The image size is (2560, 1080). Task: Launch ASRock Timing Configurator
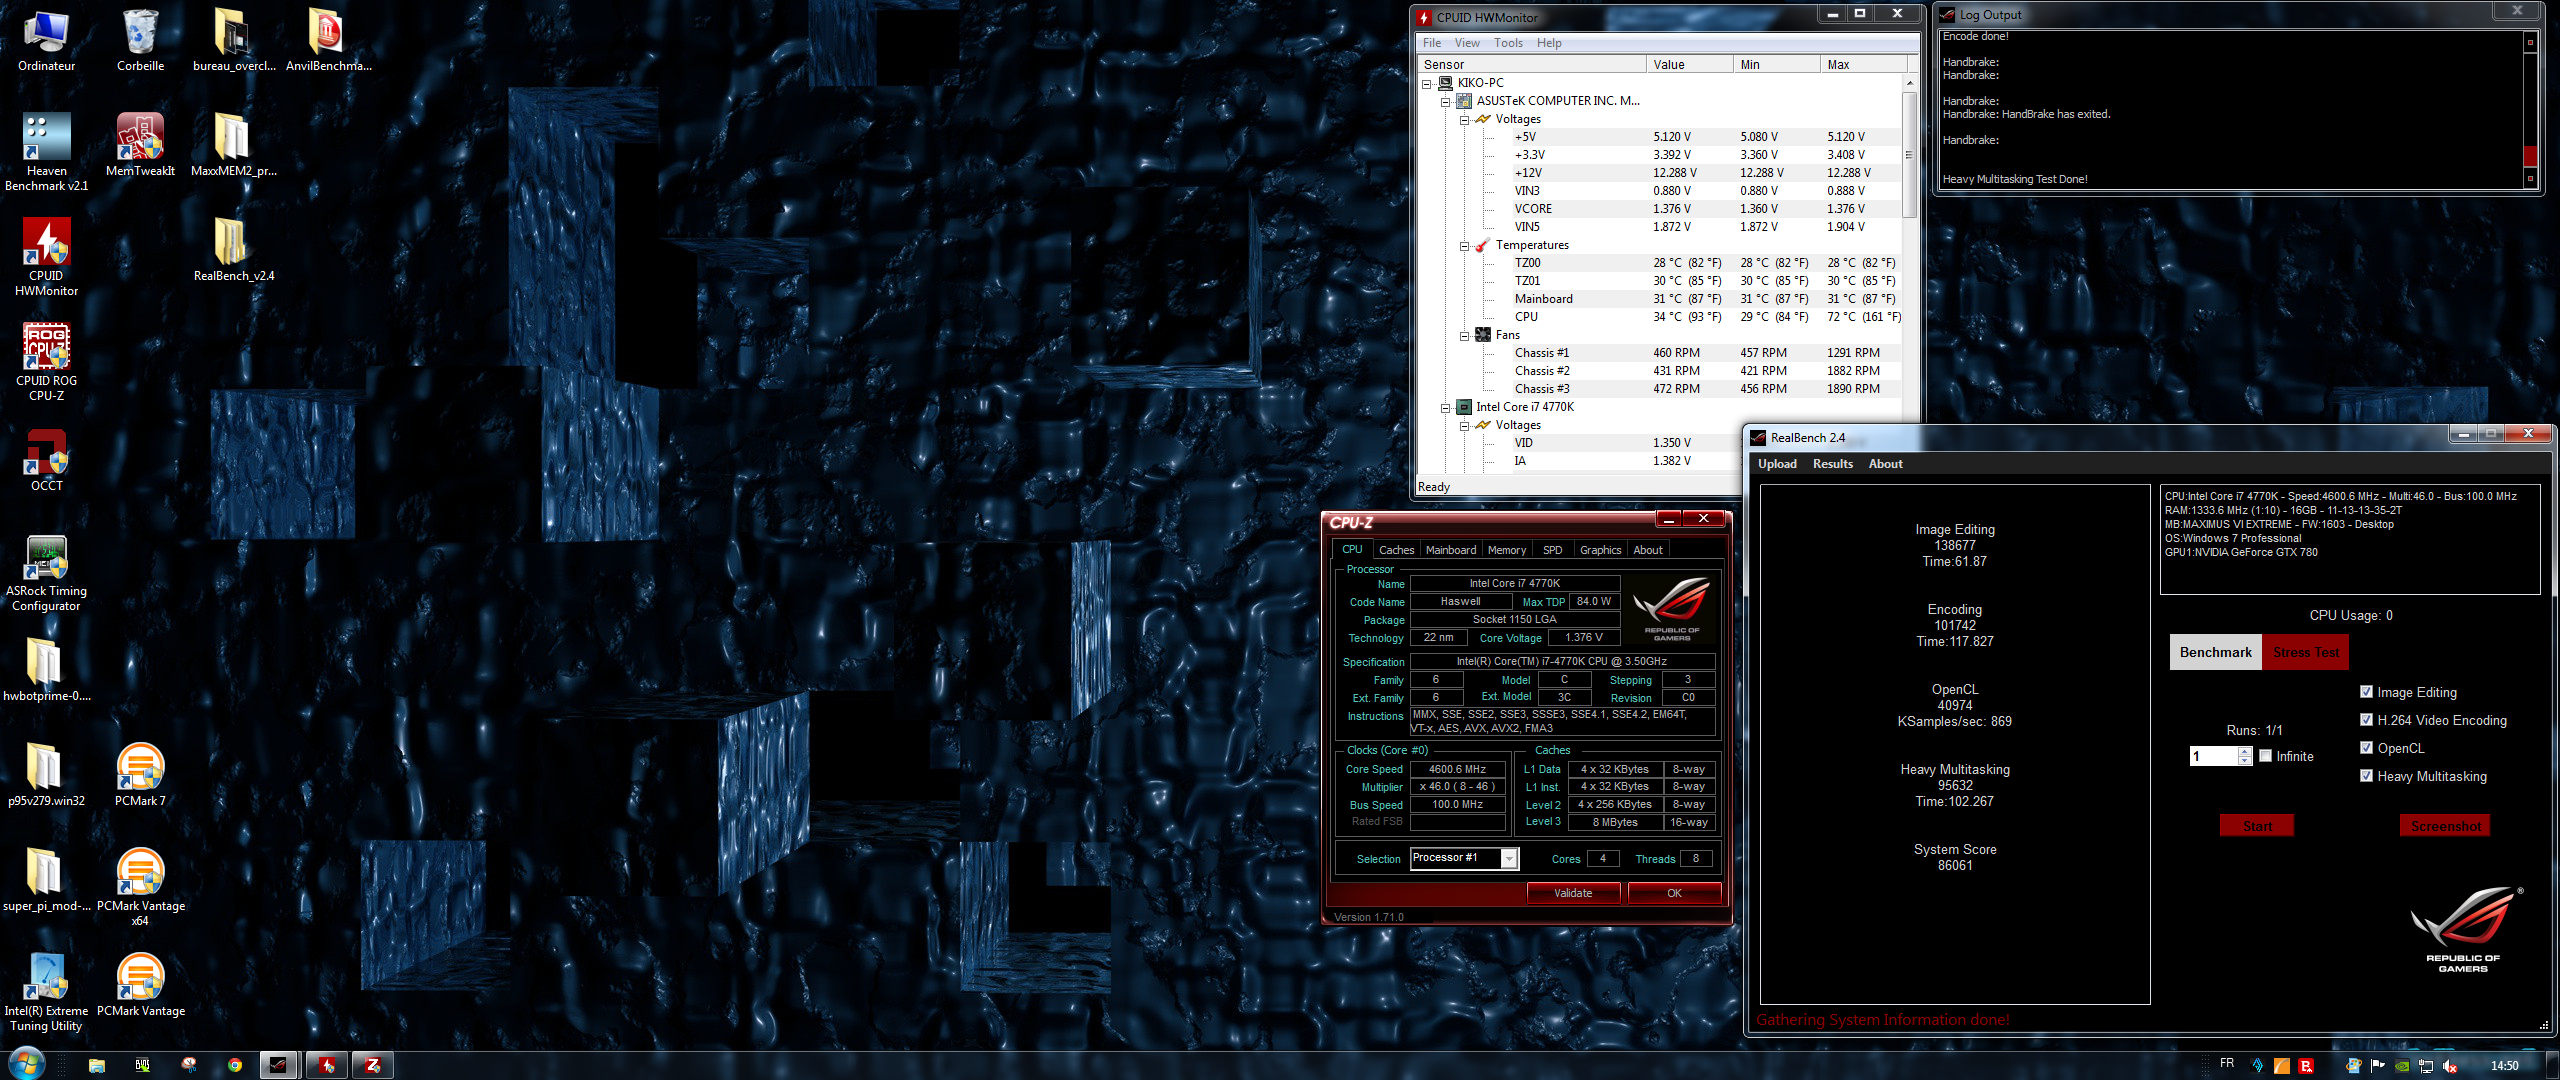tap(46, 573)
